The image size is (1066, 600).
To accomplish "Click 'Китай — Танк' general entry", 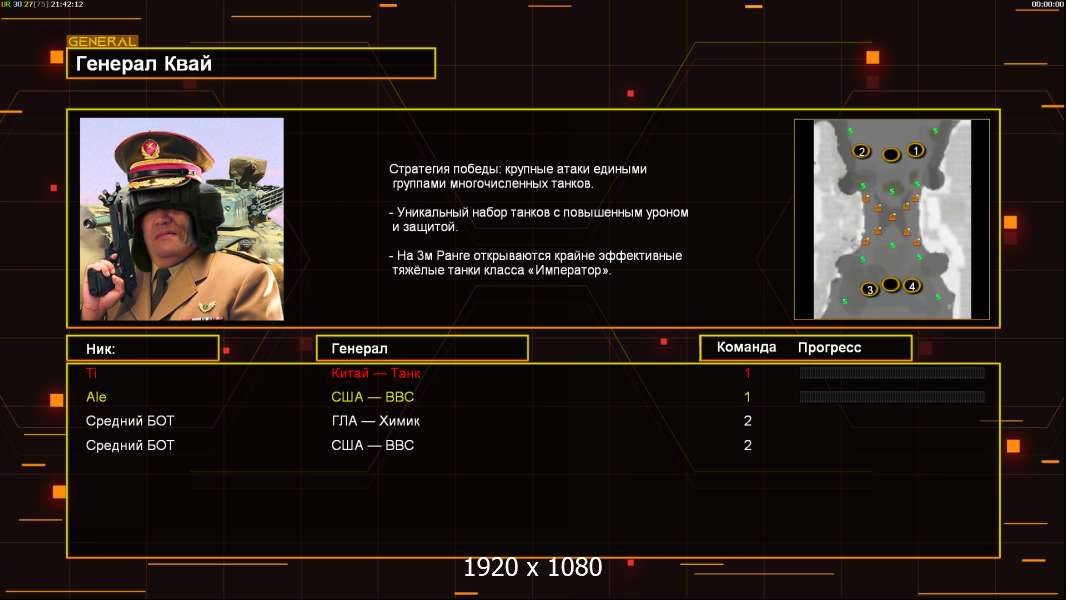I will [x=375, y=372].
